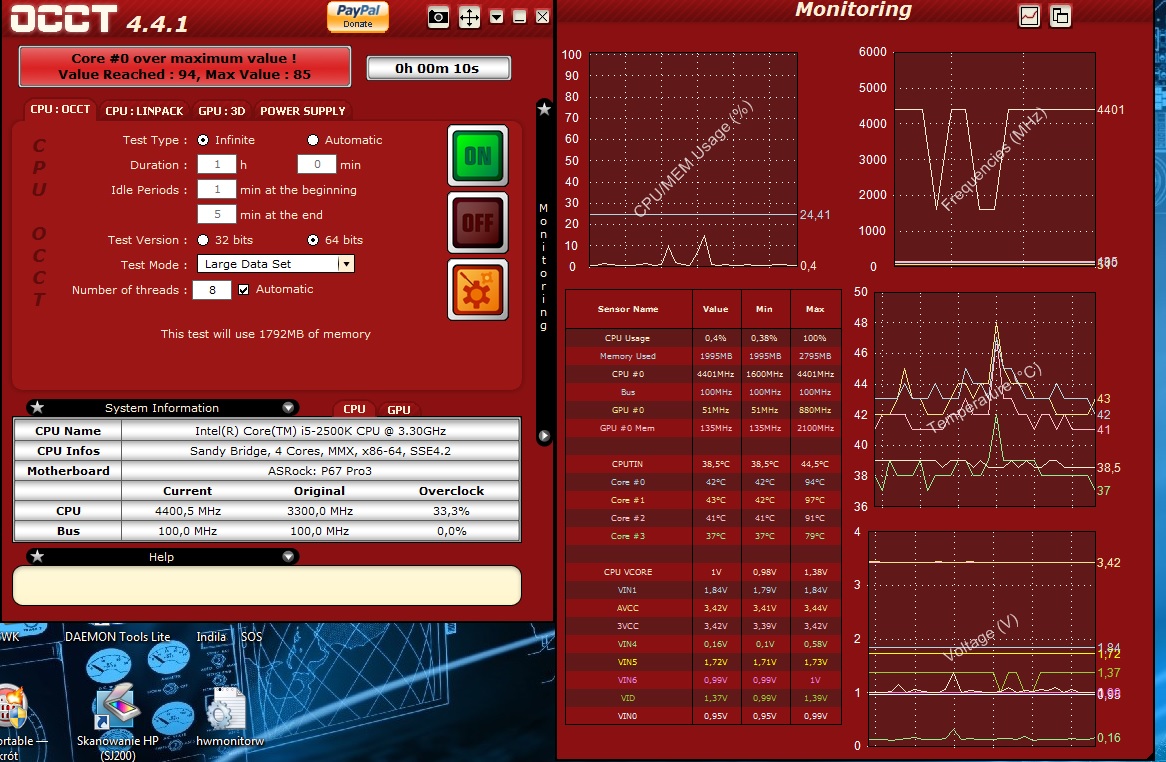Click the Motherboard ASRock: P67 Pro3 cell
Screen dimensions: 1166x762
(320, 471)
